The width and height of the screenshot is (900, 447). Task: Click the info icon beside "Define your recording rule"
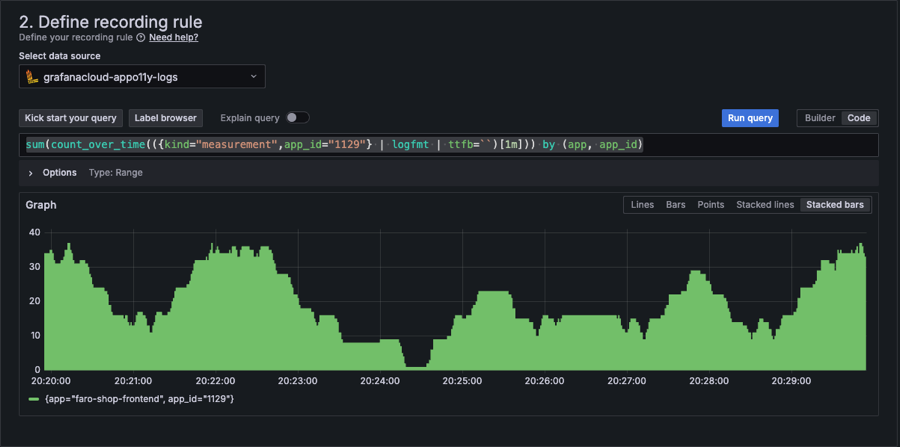coord(141,37)
